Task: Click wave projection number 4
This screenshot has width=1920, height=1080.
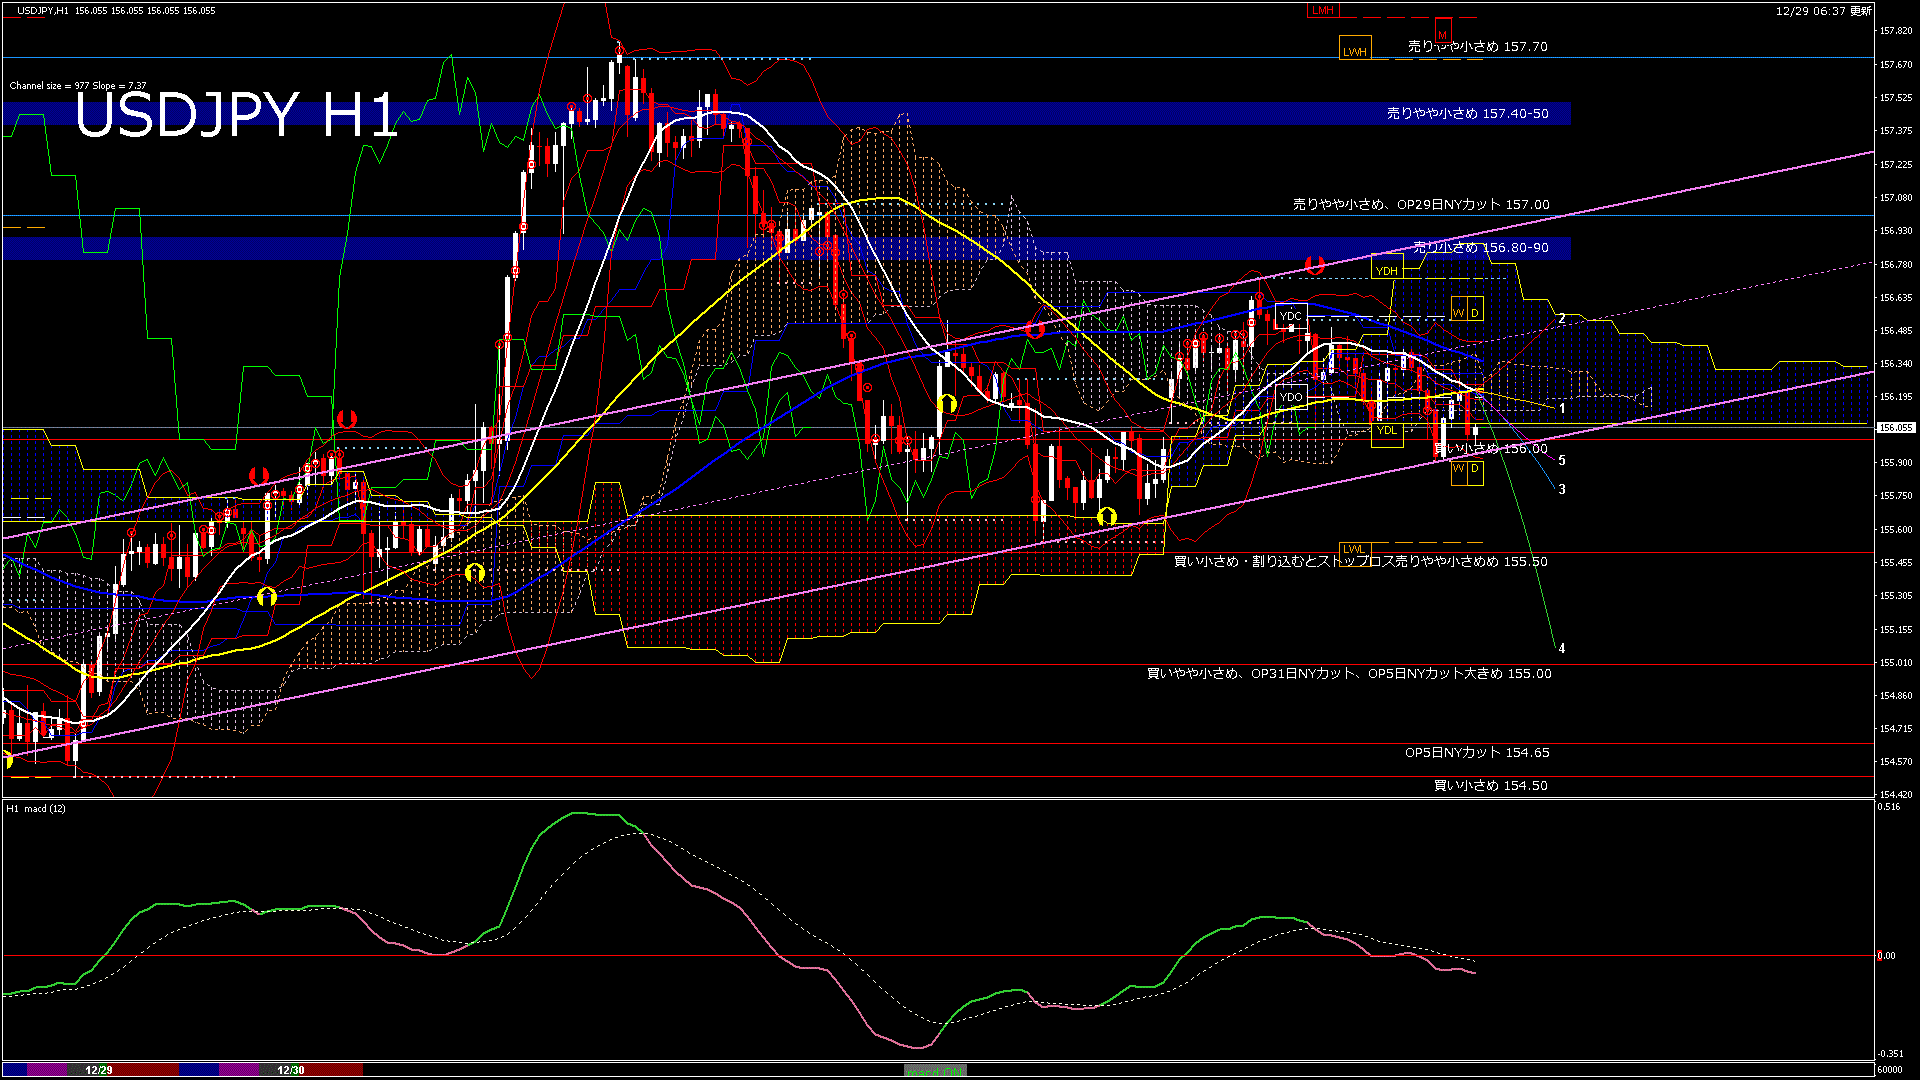Action: click(1561, 648)
